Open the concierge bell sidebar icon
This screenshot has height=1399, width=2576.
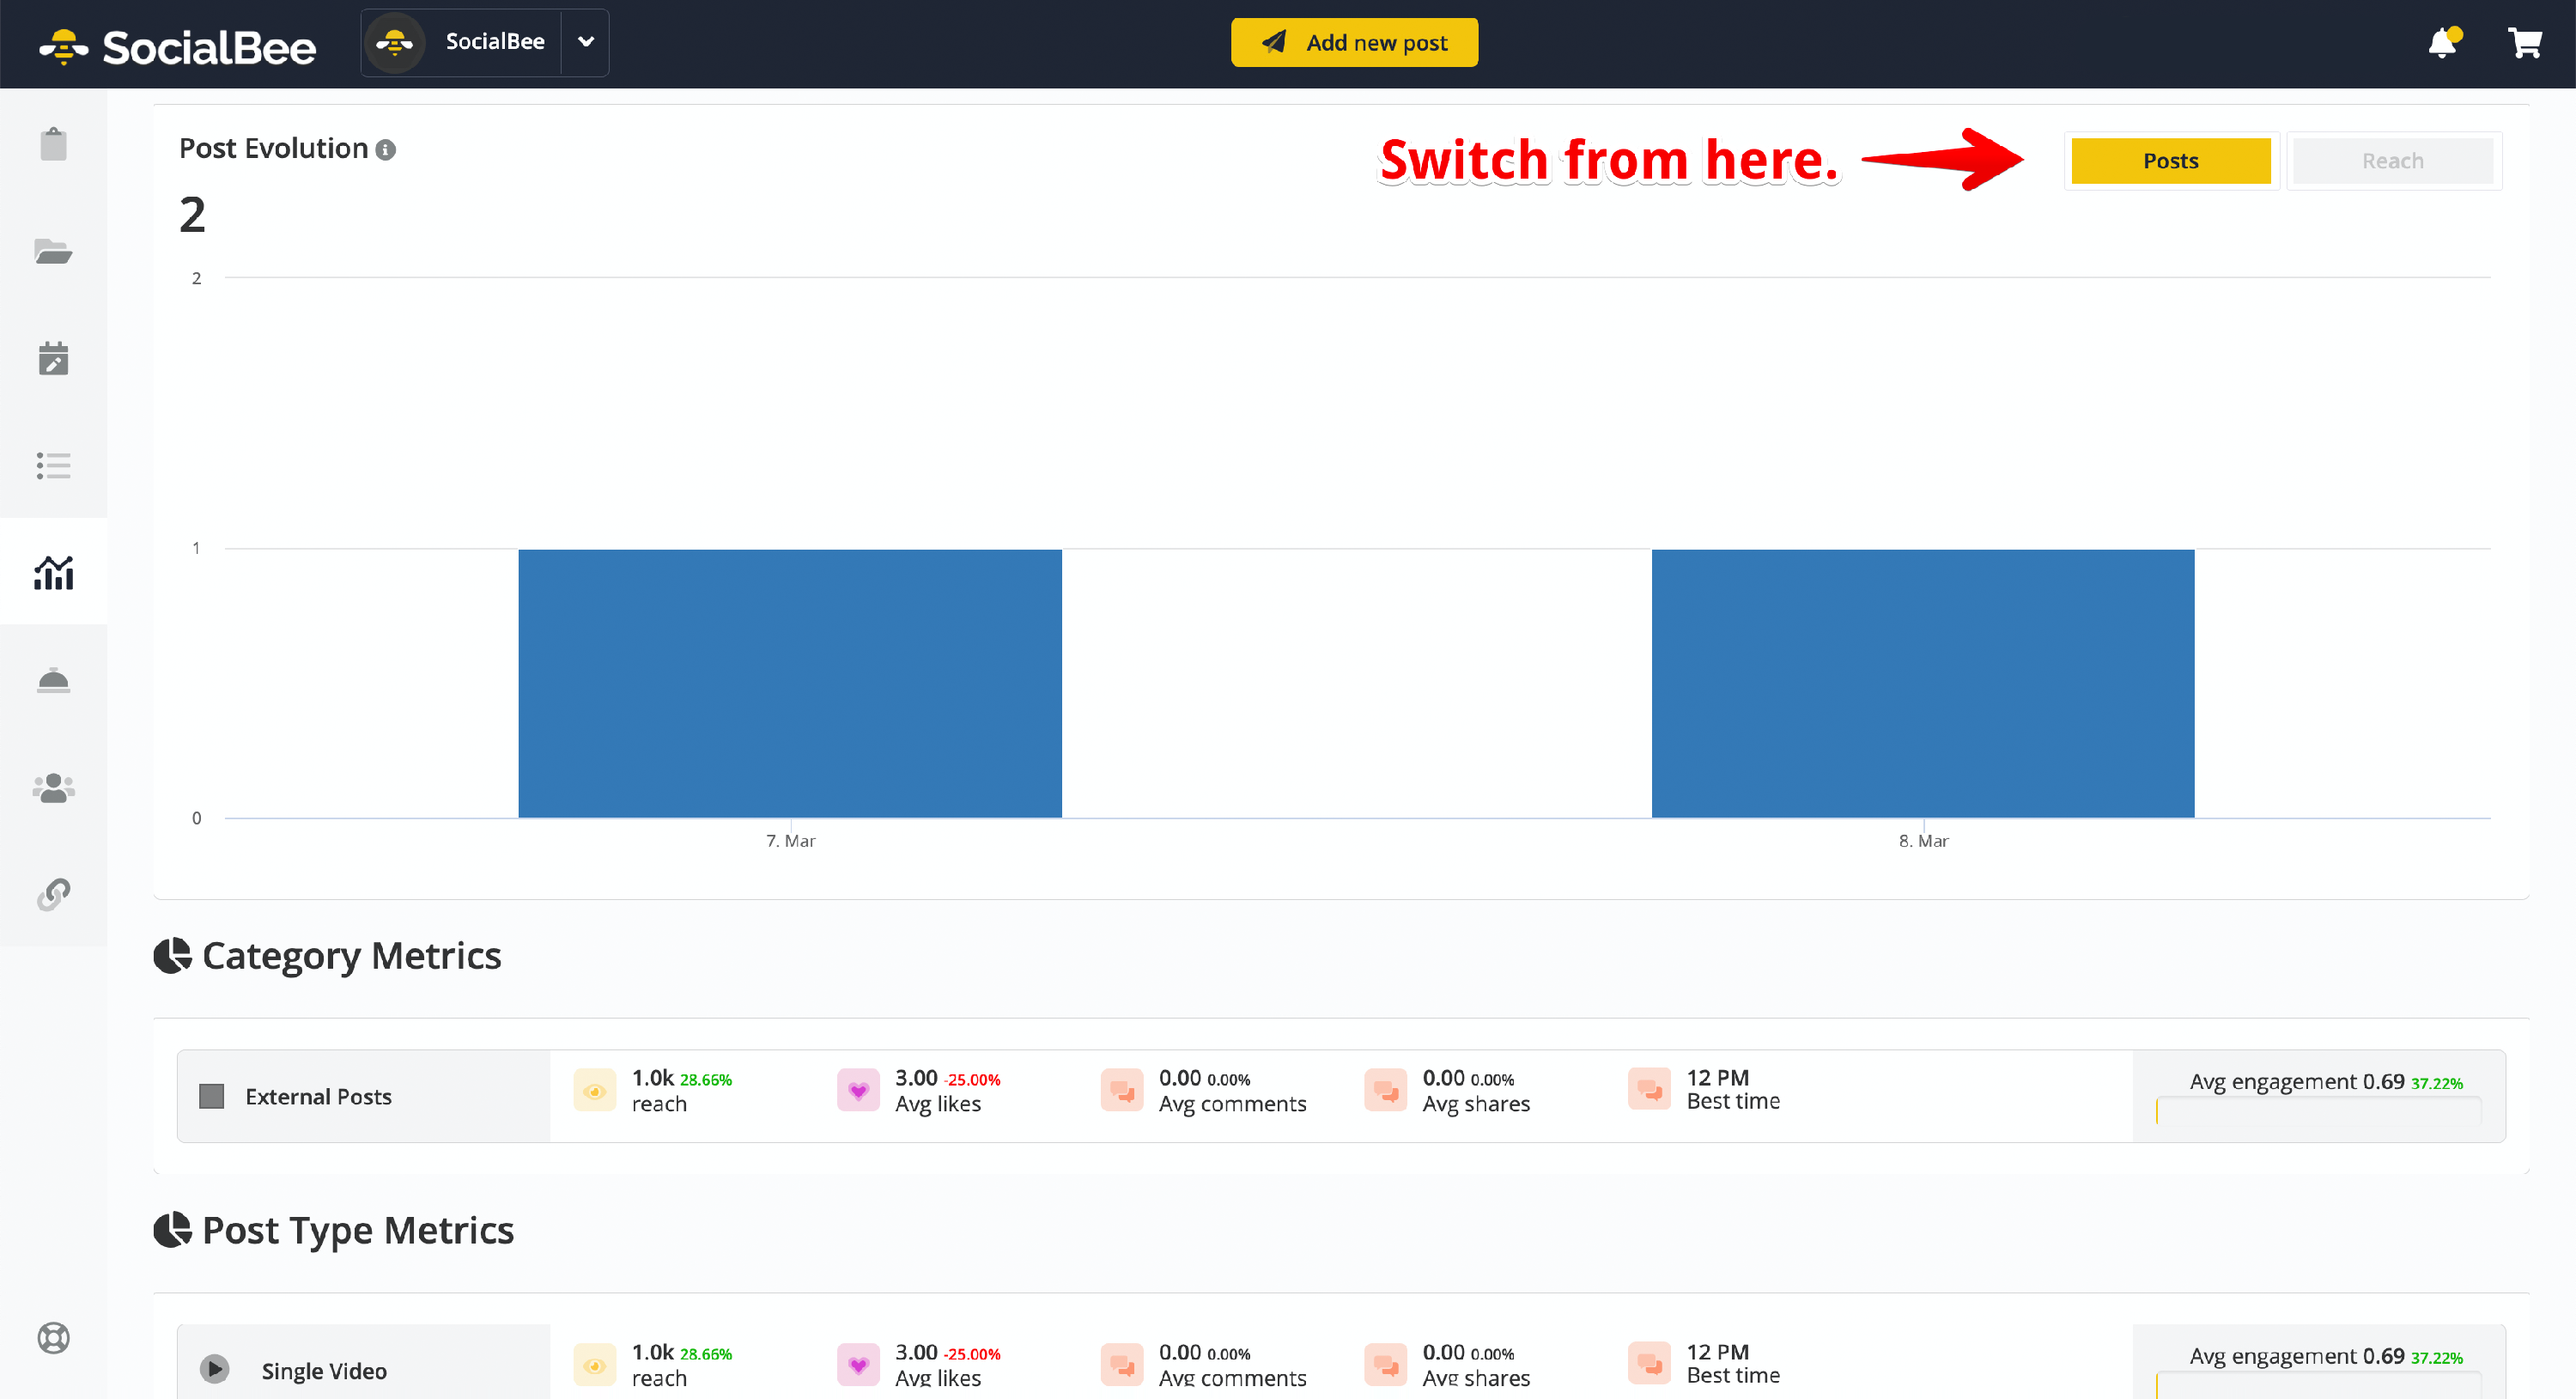tap(53, 680)
